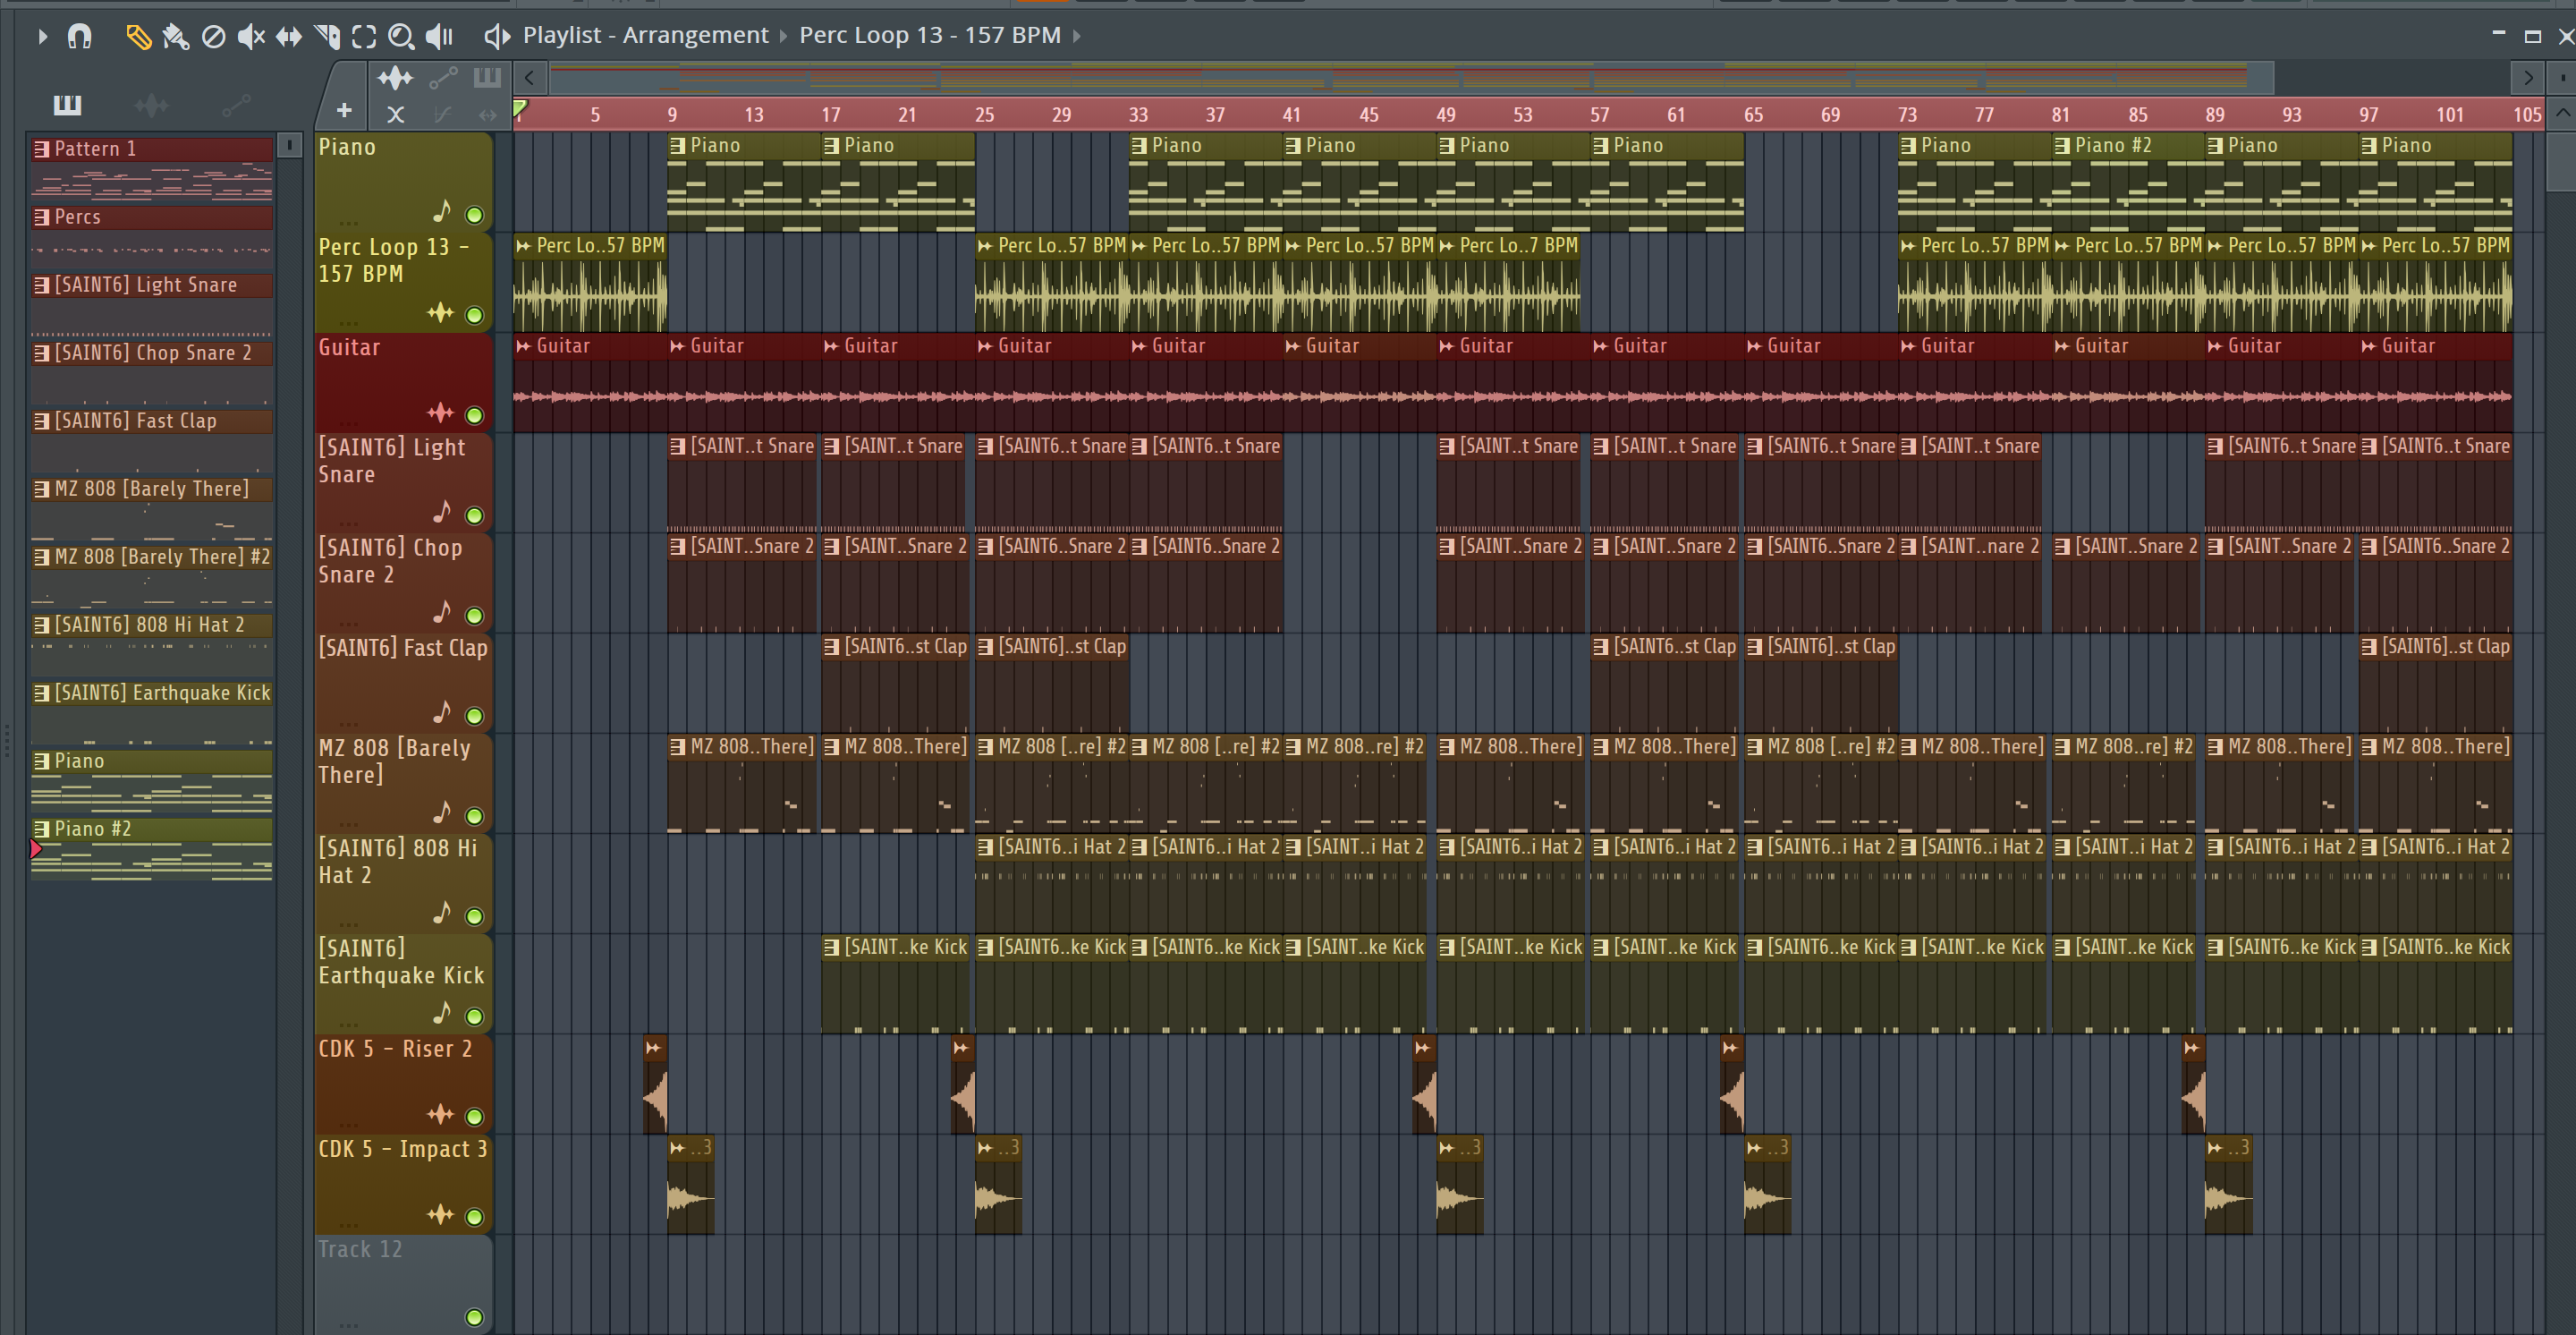Mute the Piano track green light

point(475,215)
